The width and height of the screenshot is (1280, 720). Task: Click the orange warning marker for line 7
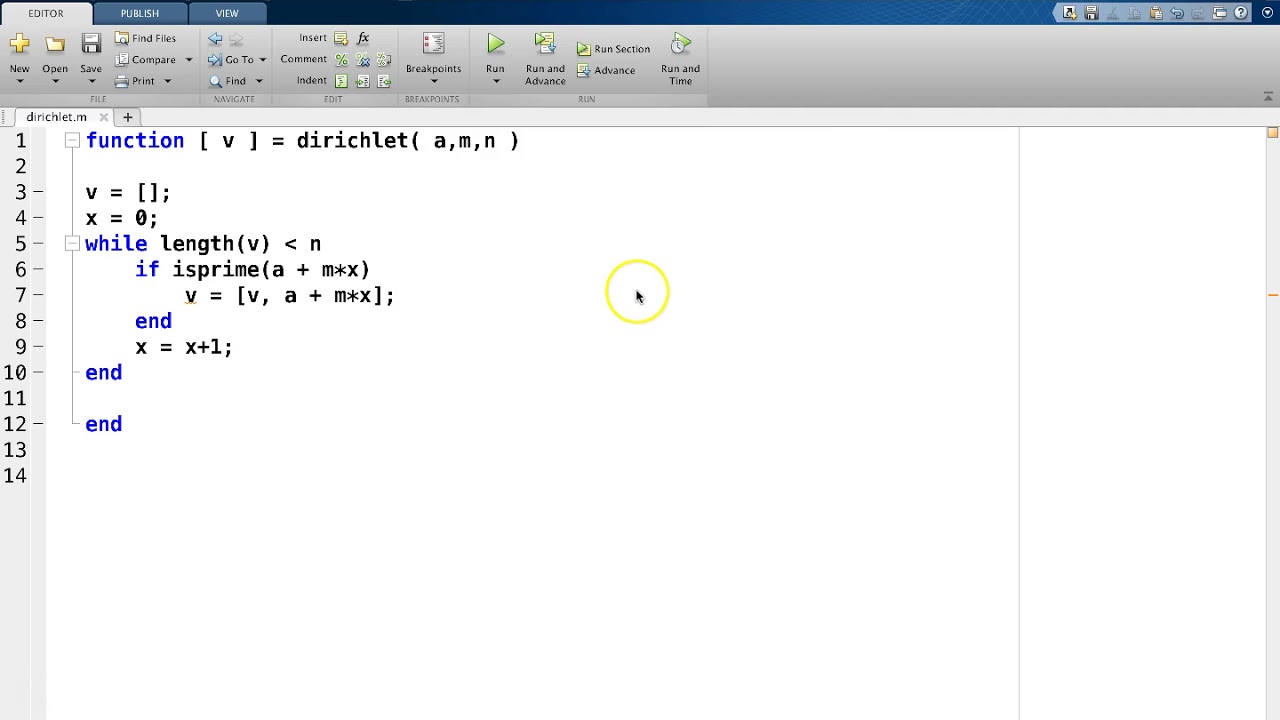click(x=1273, y=295)
